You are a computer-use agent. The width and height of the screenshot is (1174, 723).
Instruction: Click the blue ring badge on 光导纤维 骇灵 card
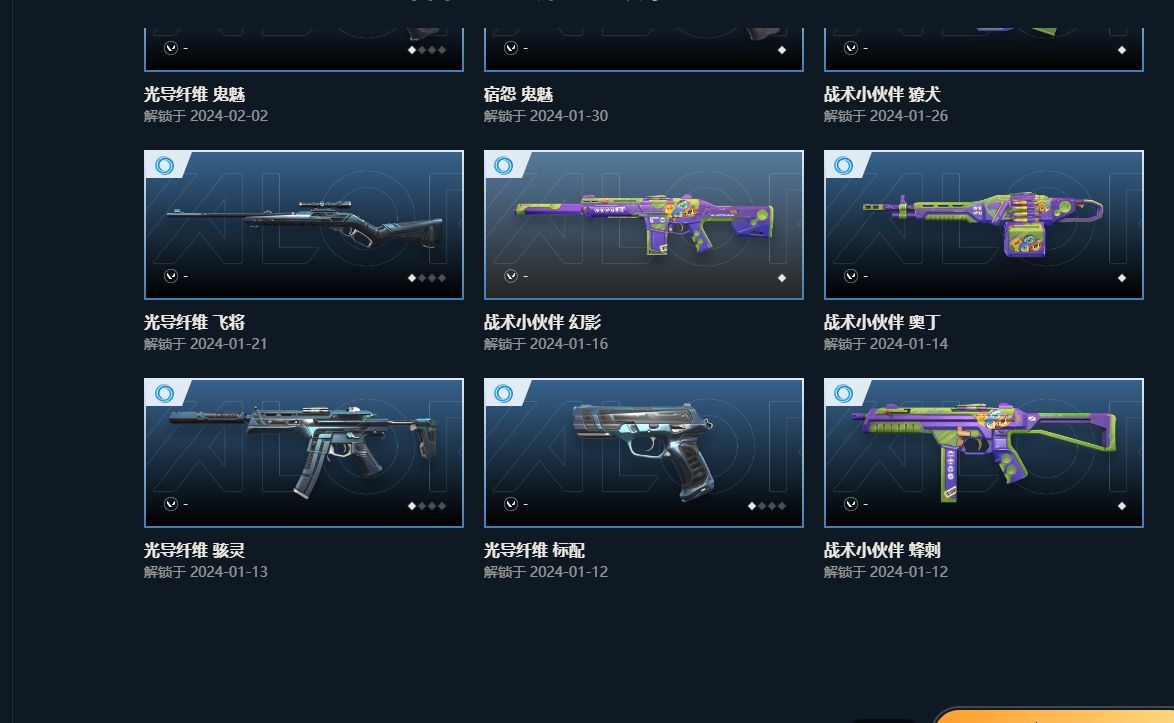pyautogui.click(x=164, y=394)
